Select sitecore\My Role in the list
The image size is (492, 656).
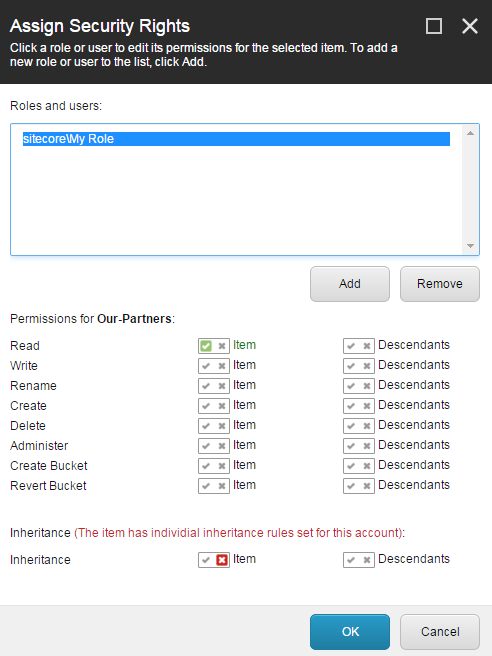point(236,139)
